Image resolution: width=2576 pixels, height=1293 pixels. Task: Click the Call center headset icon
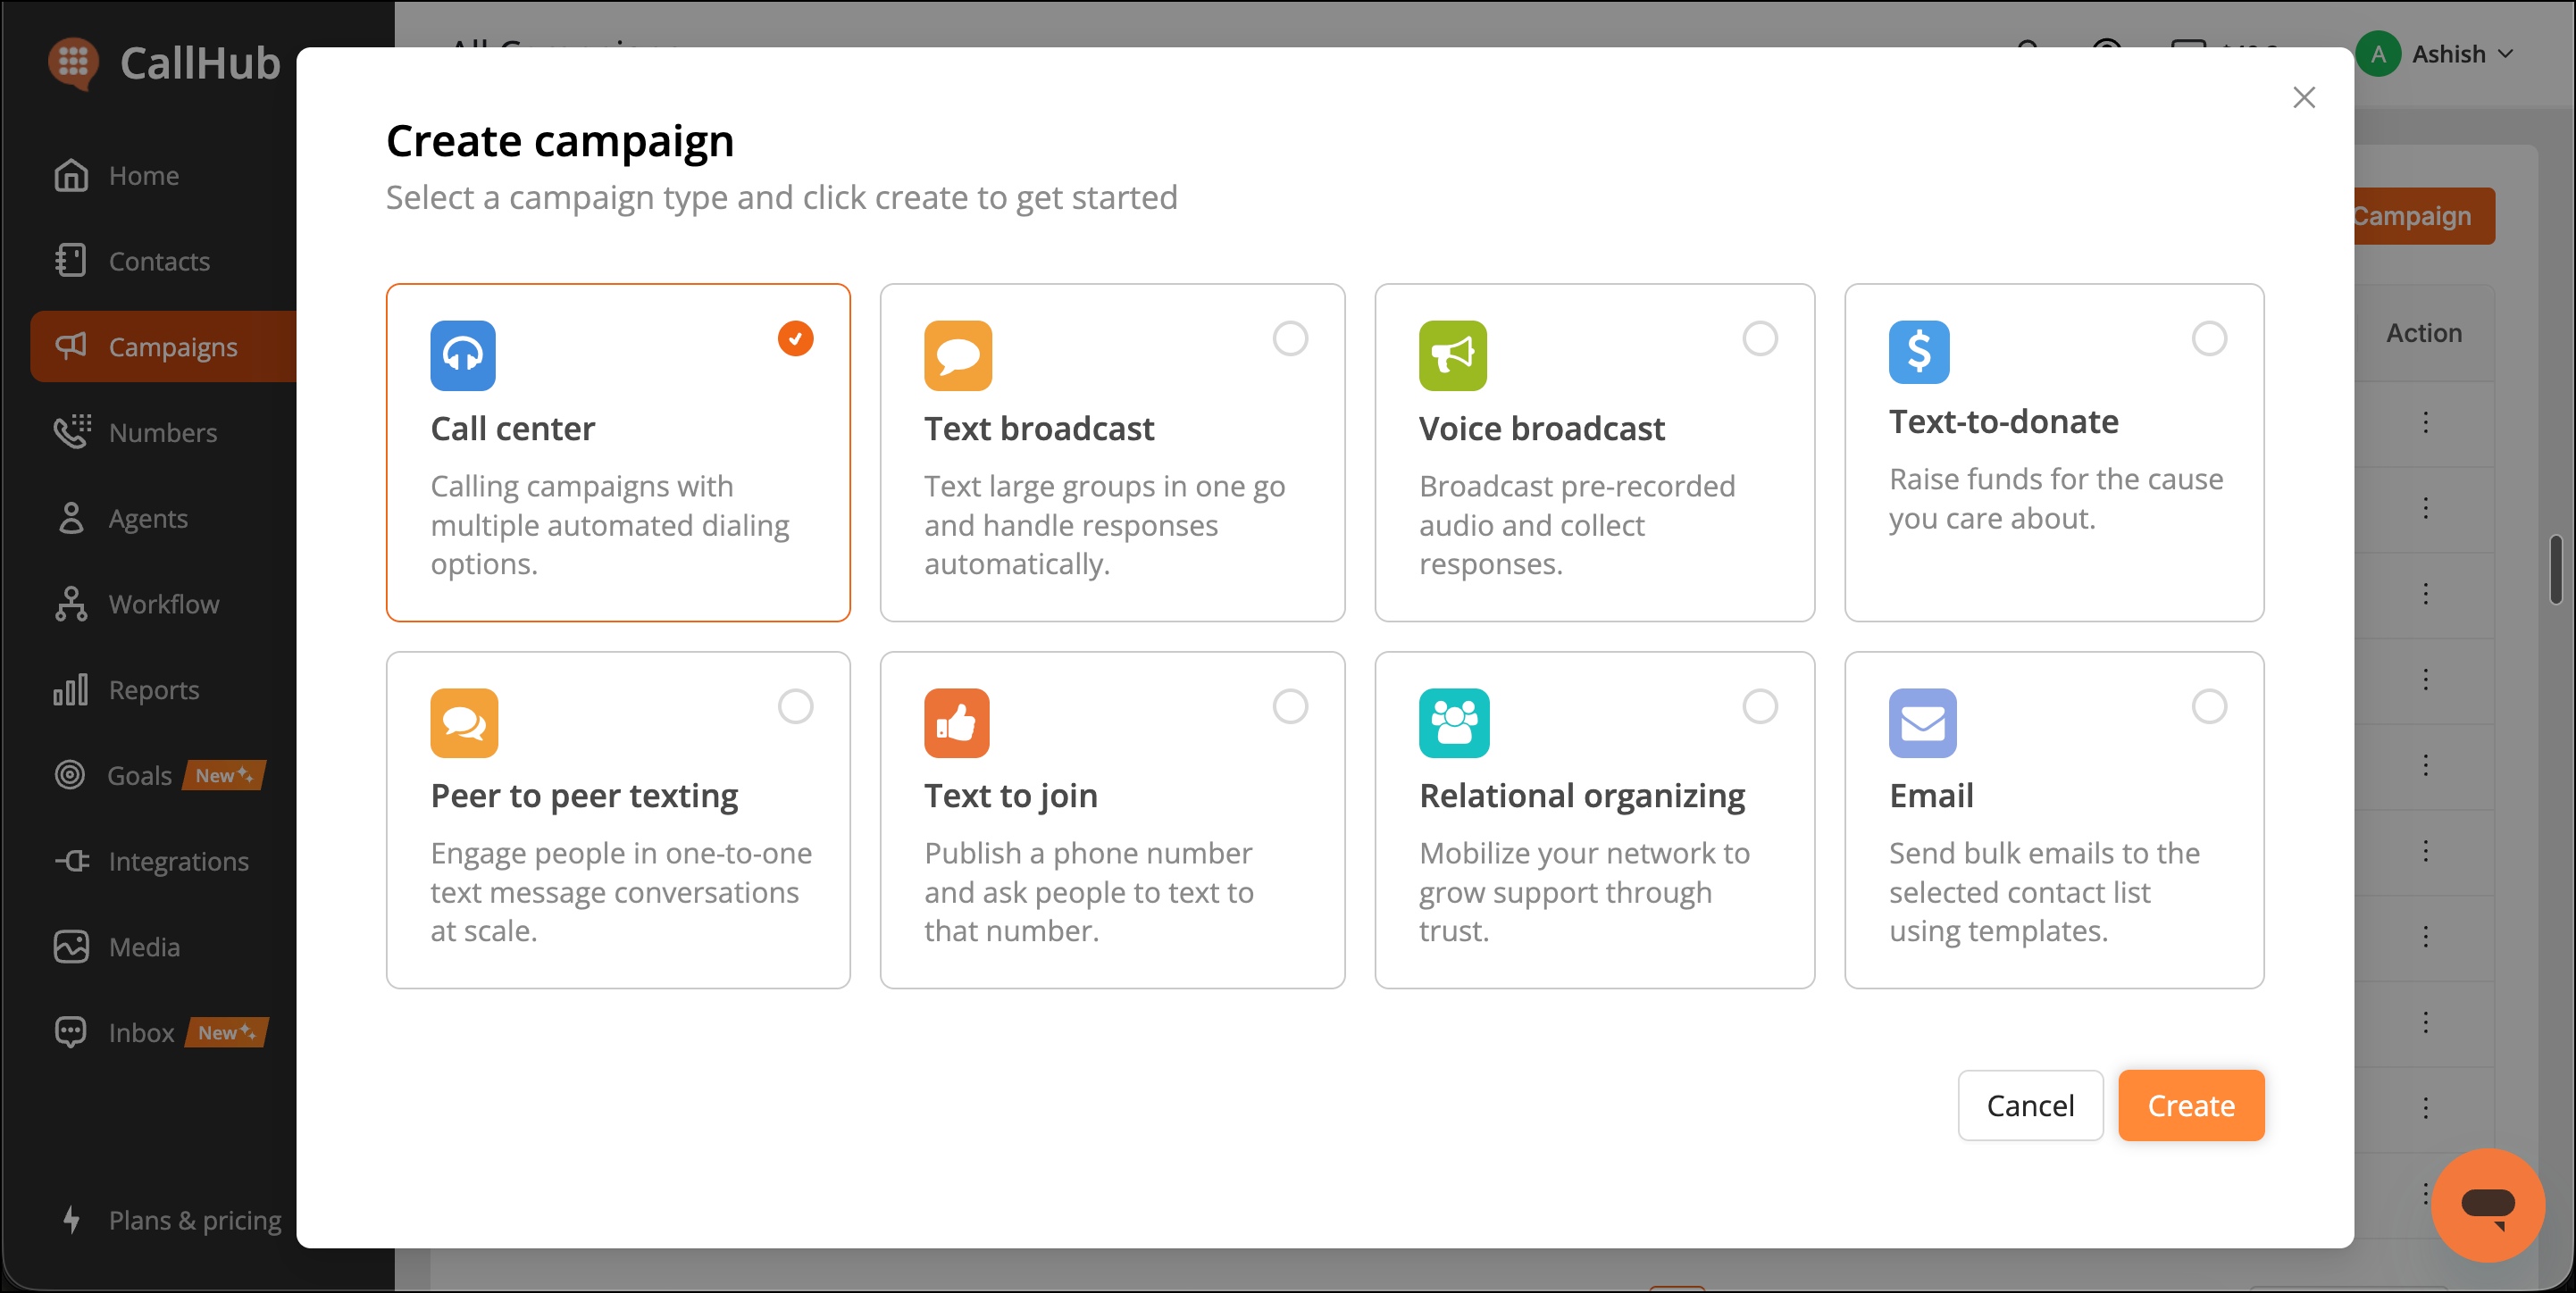pyautogui.click(x=463, y=355)
